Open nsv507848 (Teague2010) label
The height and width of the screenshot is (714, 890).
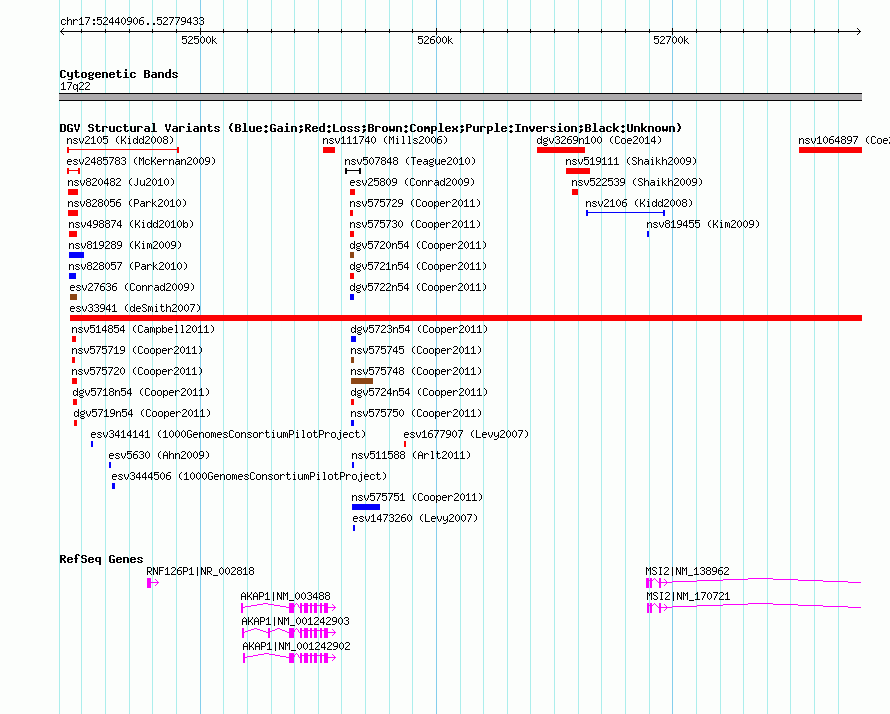coord(410,161)
